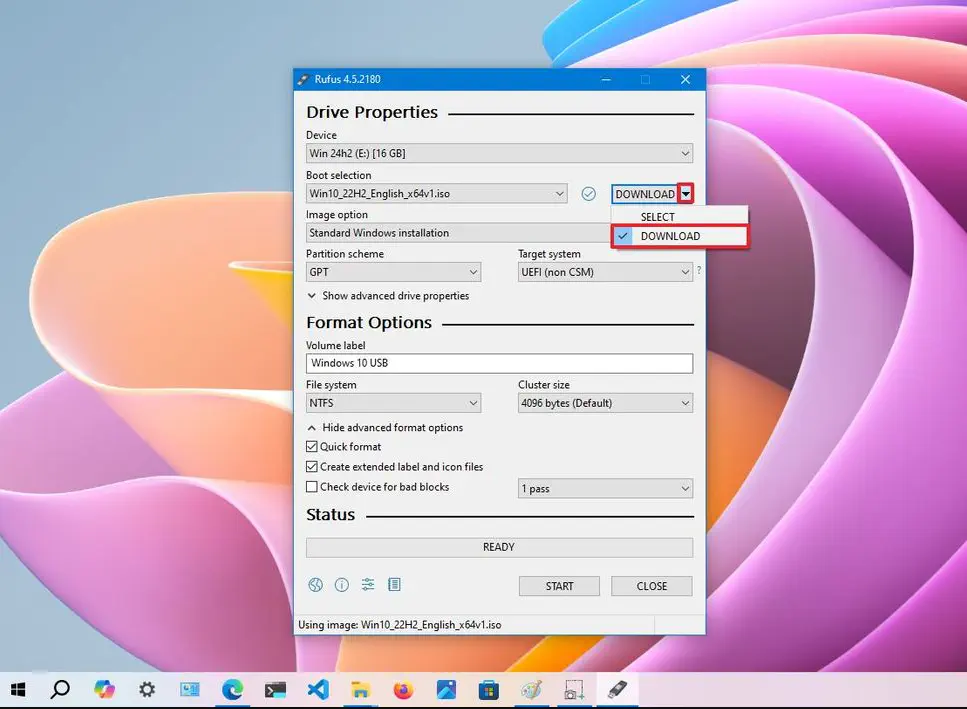Click the ISO checksum checkmark icon
Image resolution: width=967 pixels, height=709 pixels.
[x=589, y=194]
